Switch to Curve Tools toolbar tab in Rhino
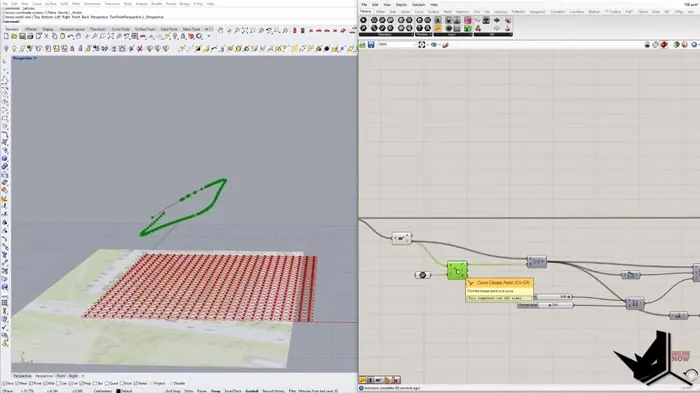 coord(121,29)
